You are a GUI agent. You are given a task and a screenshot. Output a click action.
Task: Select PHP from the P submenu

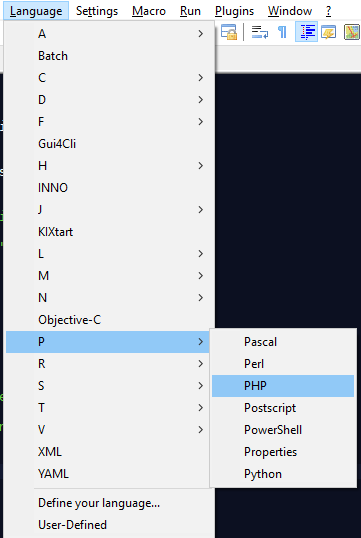click(x=283, y=386)
